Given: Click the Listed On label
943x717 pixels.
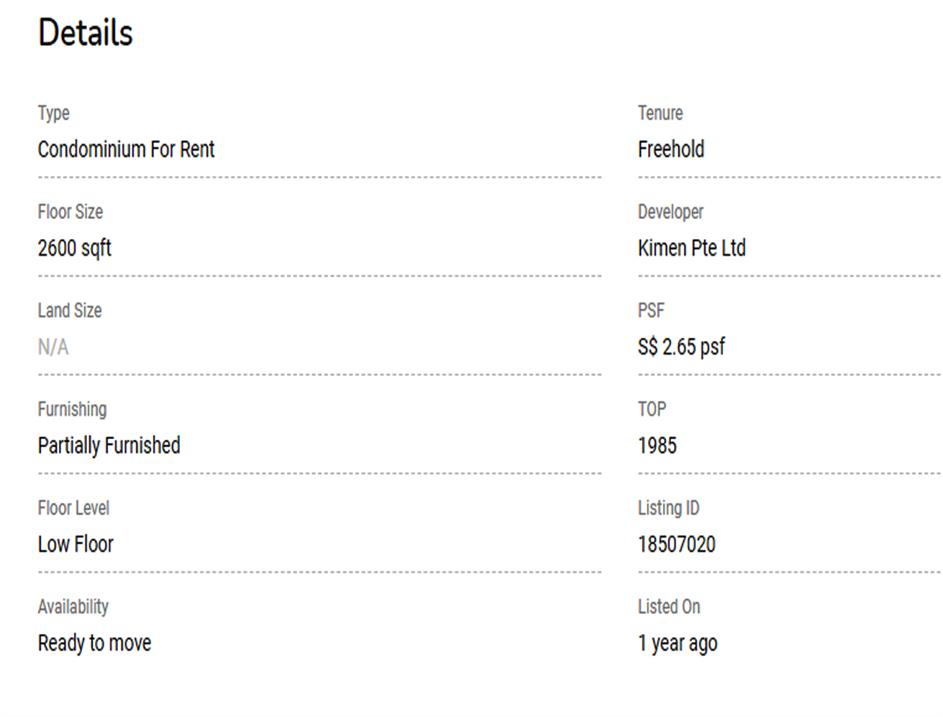Looking at the screenshot, I should click(x=669, y=606).
